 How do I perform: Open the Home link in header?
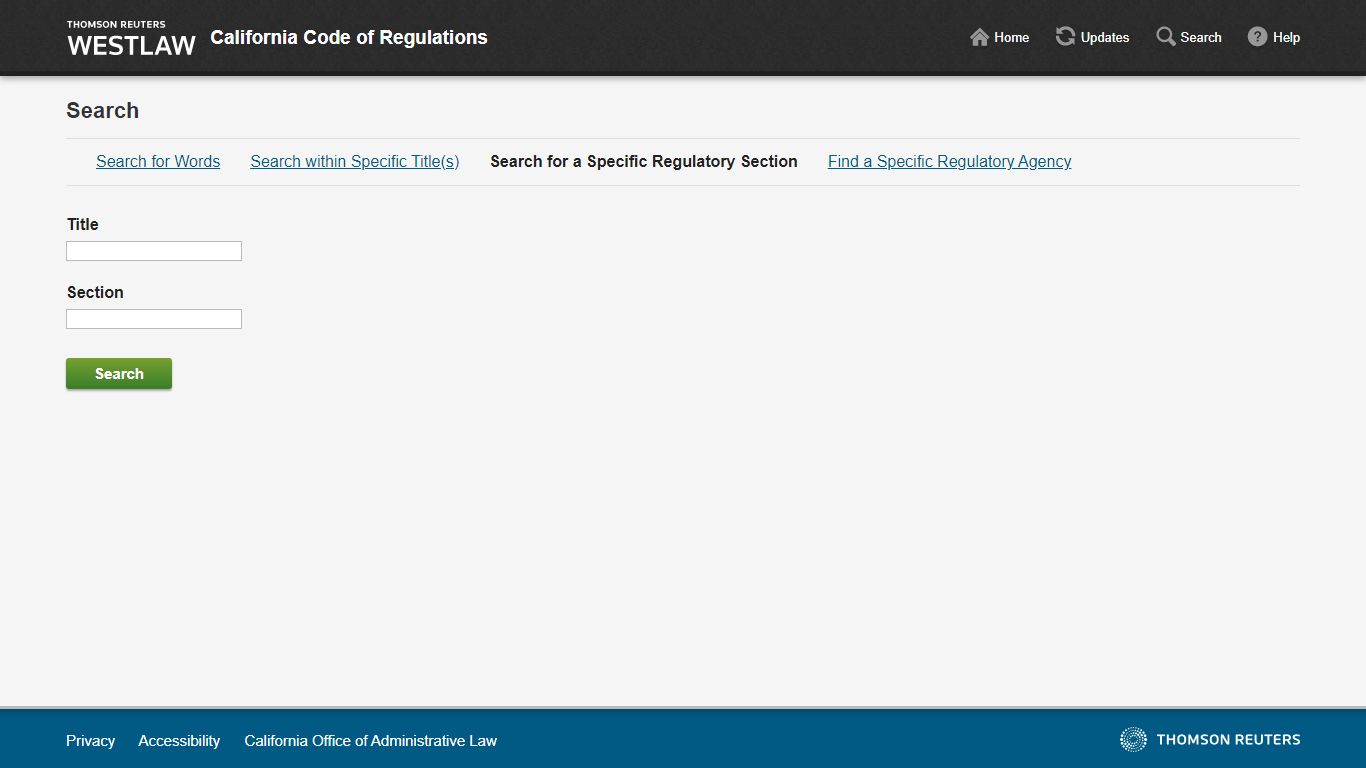pos(1011,37)
